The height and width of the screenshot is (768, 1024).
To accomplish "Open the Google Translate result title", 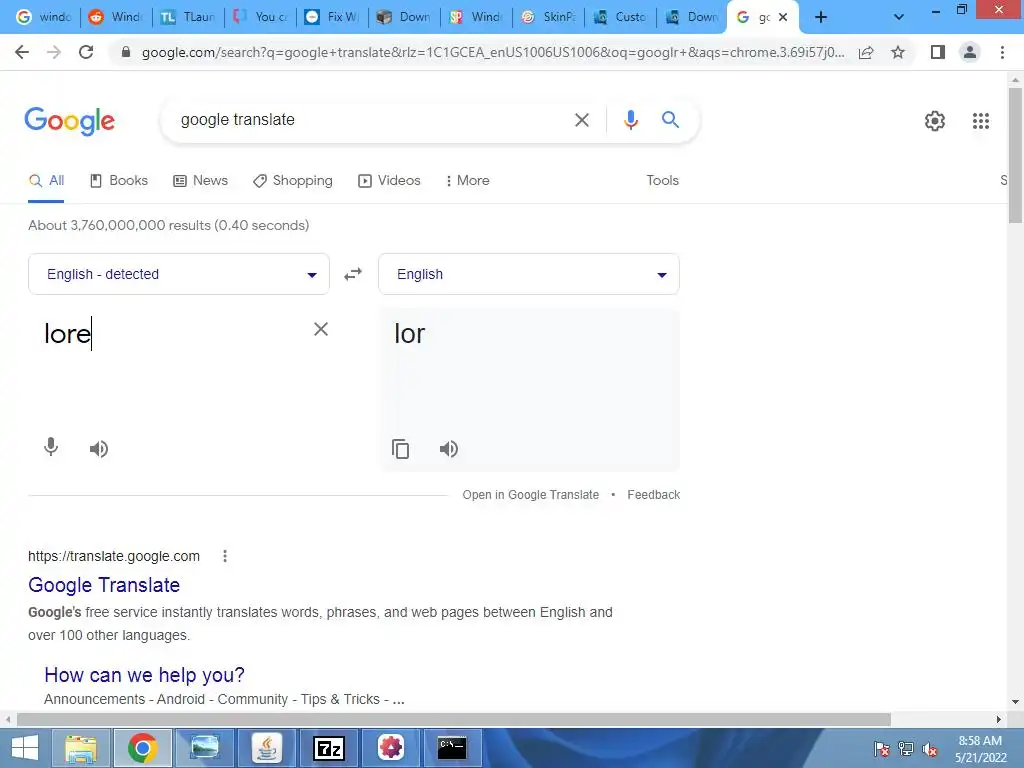I will 104,585.
